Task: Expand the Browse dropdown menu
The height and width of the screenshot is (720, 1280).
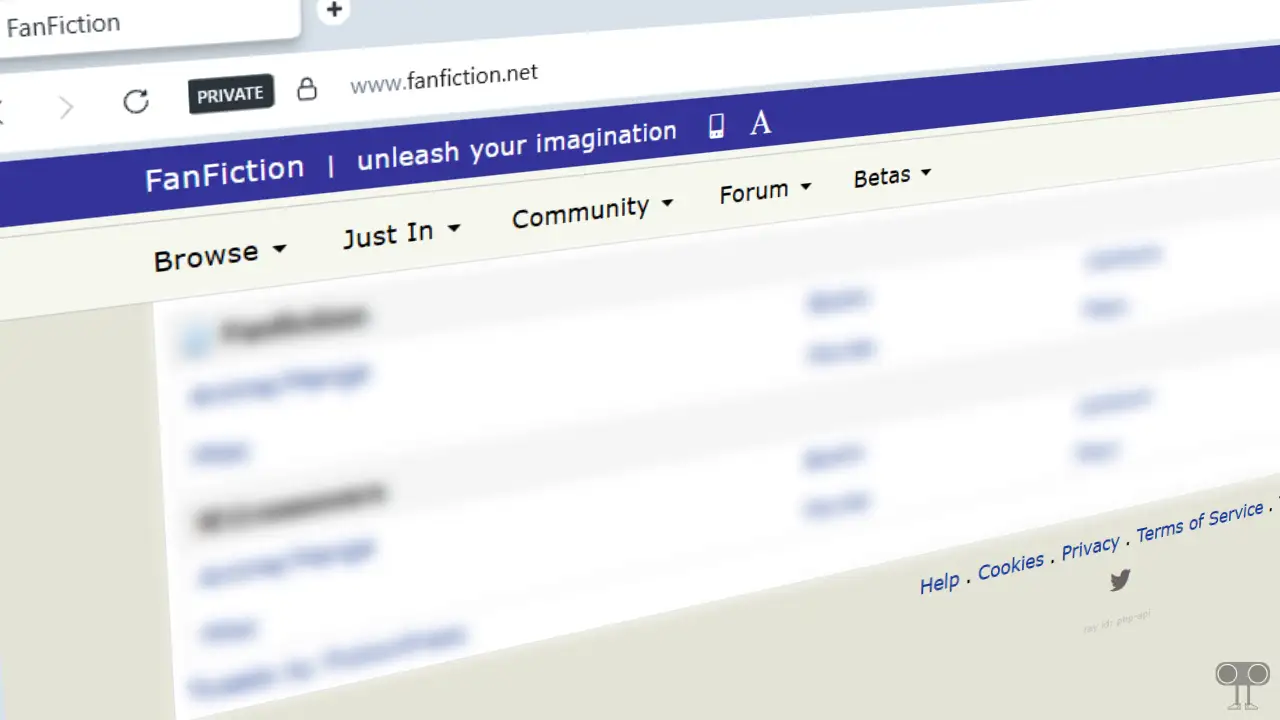Action: [x=220, y=256]
